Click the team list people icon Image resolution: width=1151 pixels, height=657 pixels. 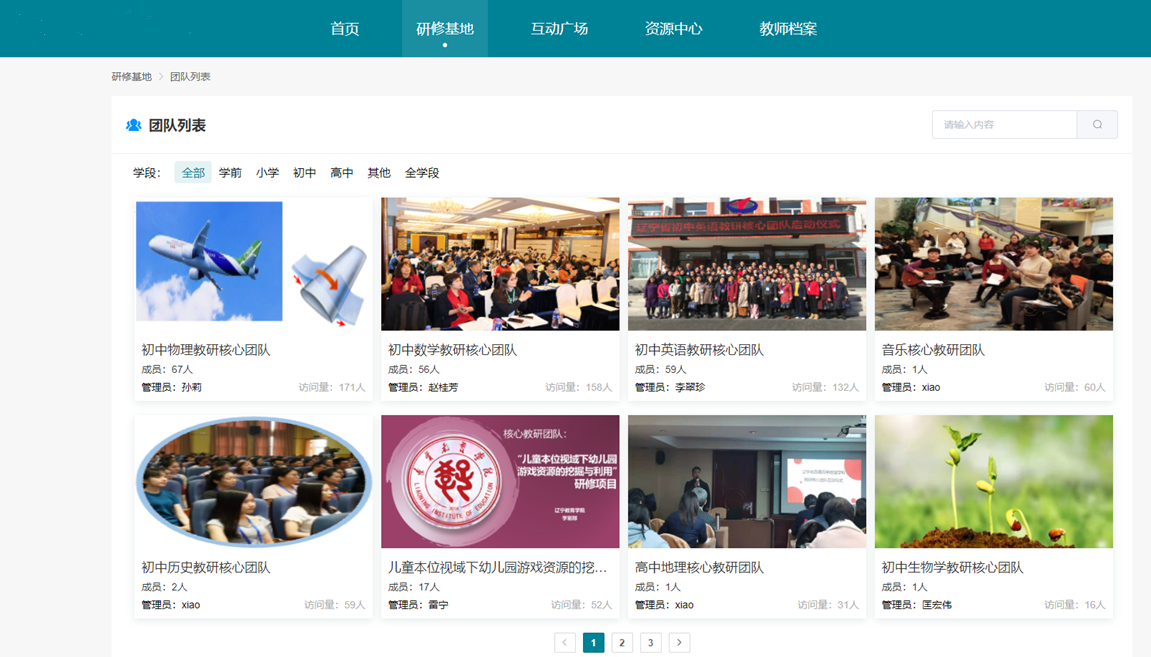click(x=133, y=126)
